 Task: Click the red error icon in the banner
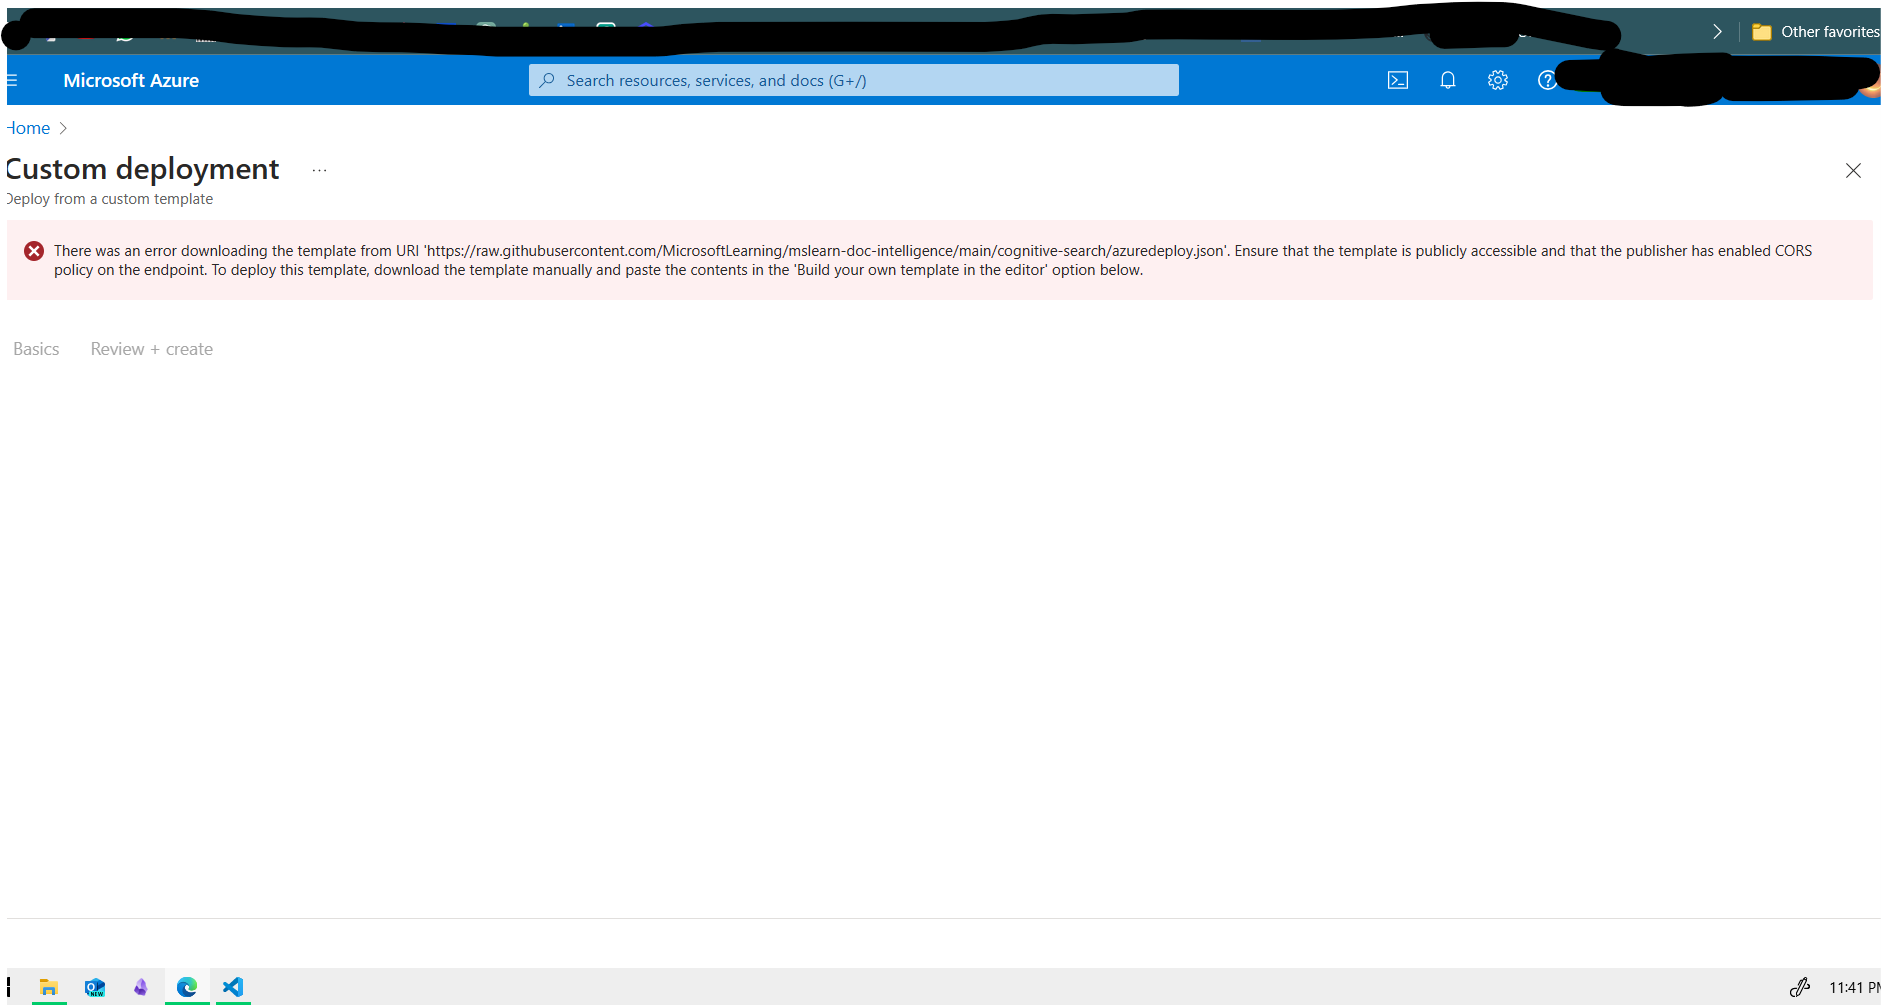(x=34, y=251)
